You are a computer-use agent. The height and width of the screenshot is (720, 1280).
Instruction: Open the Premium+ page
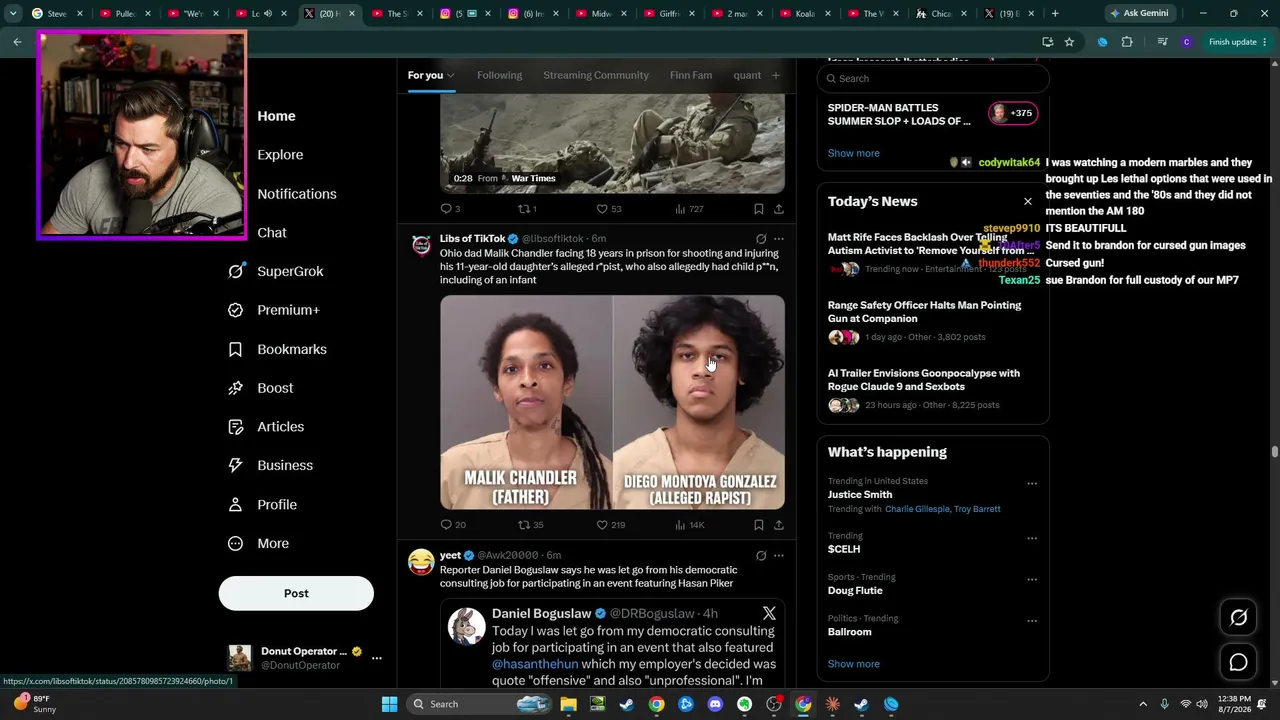(x=274, y=310)
